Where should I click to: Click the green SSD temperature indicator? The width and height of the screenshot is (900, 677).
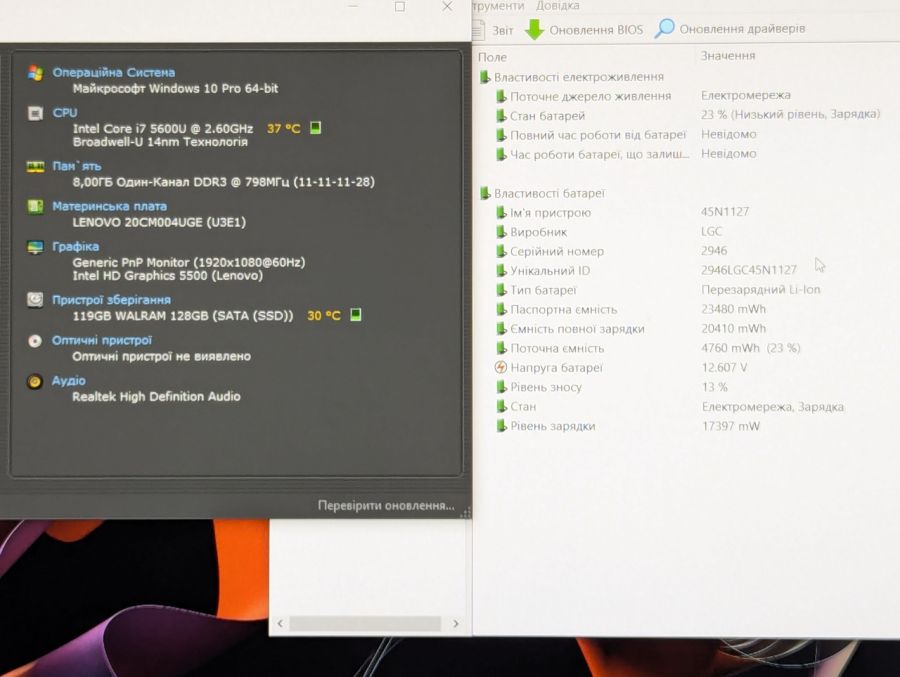pyautogui.click(x=356, y=315)
